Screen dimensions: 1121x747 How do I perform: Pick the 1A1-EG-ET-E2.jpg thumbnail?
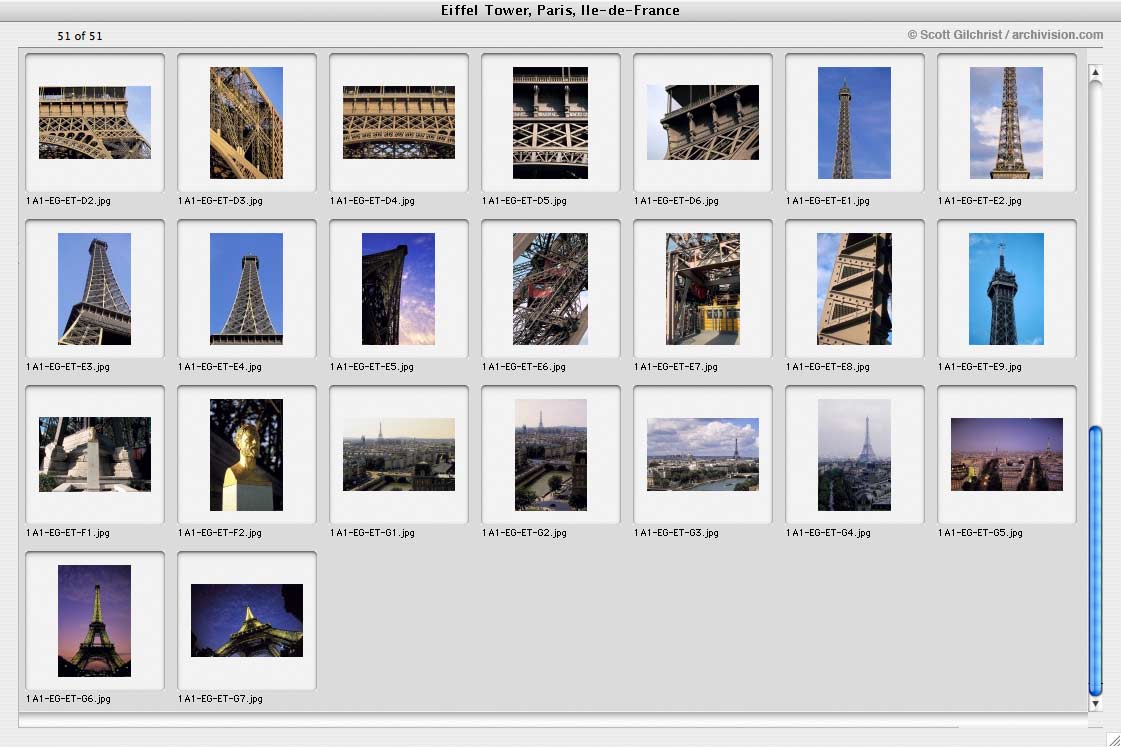(1006, 123)
